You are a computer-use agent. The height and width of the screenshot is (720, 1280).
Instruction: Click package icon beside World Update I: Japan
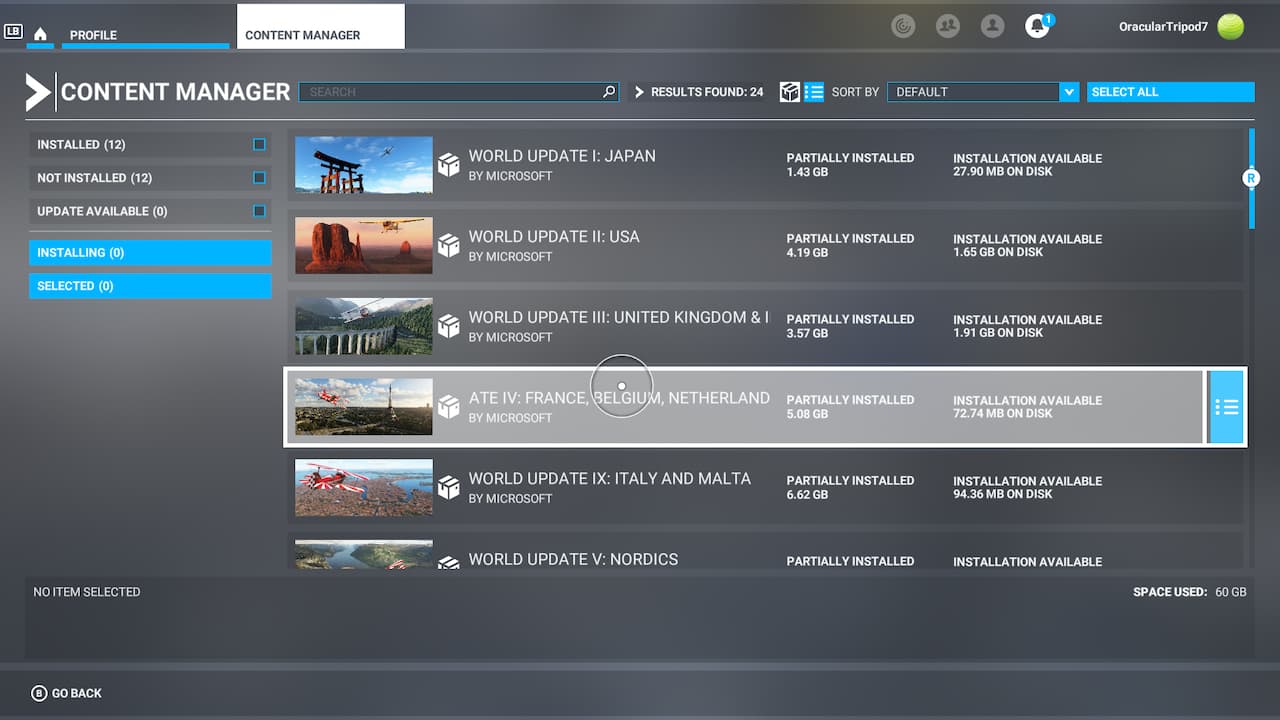coord(449,165)
